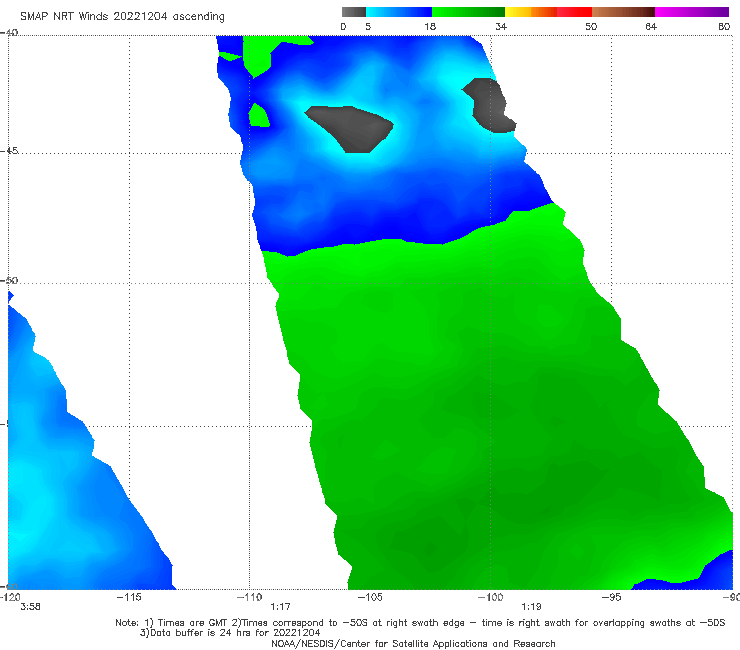This screenshot has height=650, width=740.
Task: Click the longitude label '-100'
Action: click(x=490, y=597)
